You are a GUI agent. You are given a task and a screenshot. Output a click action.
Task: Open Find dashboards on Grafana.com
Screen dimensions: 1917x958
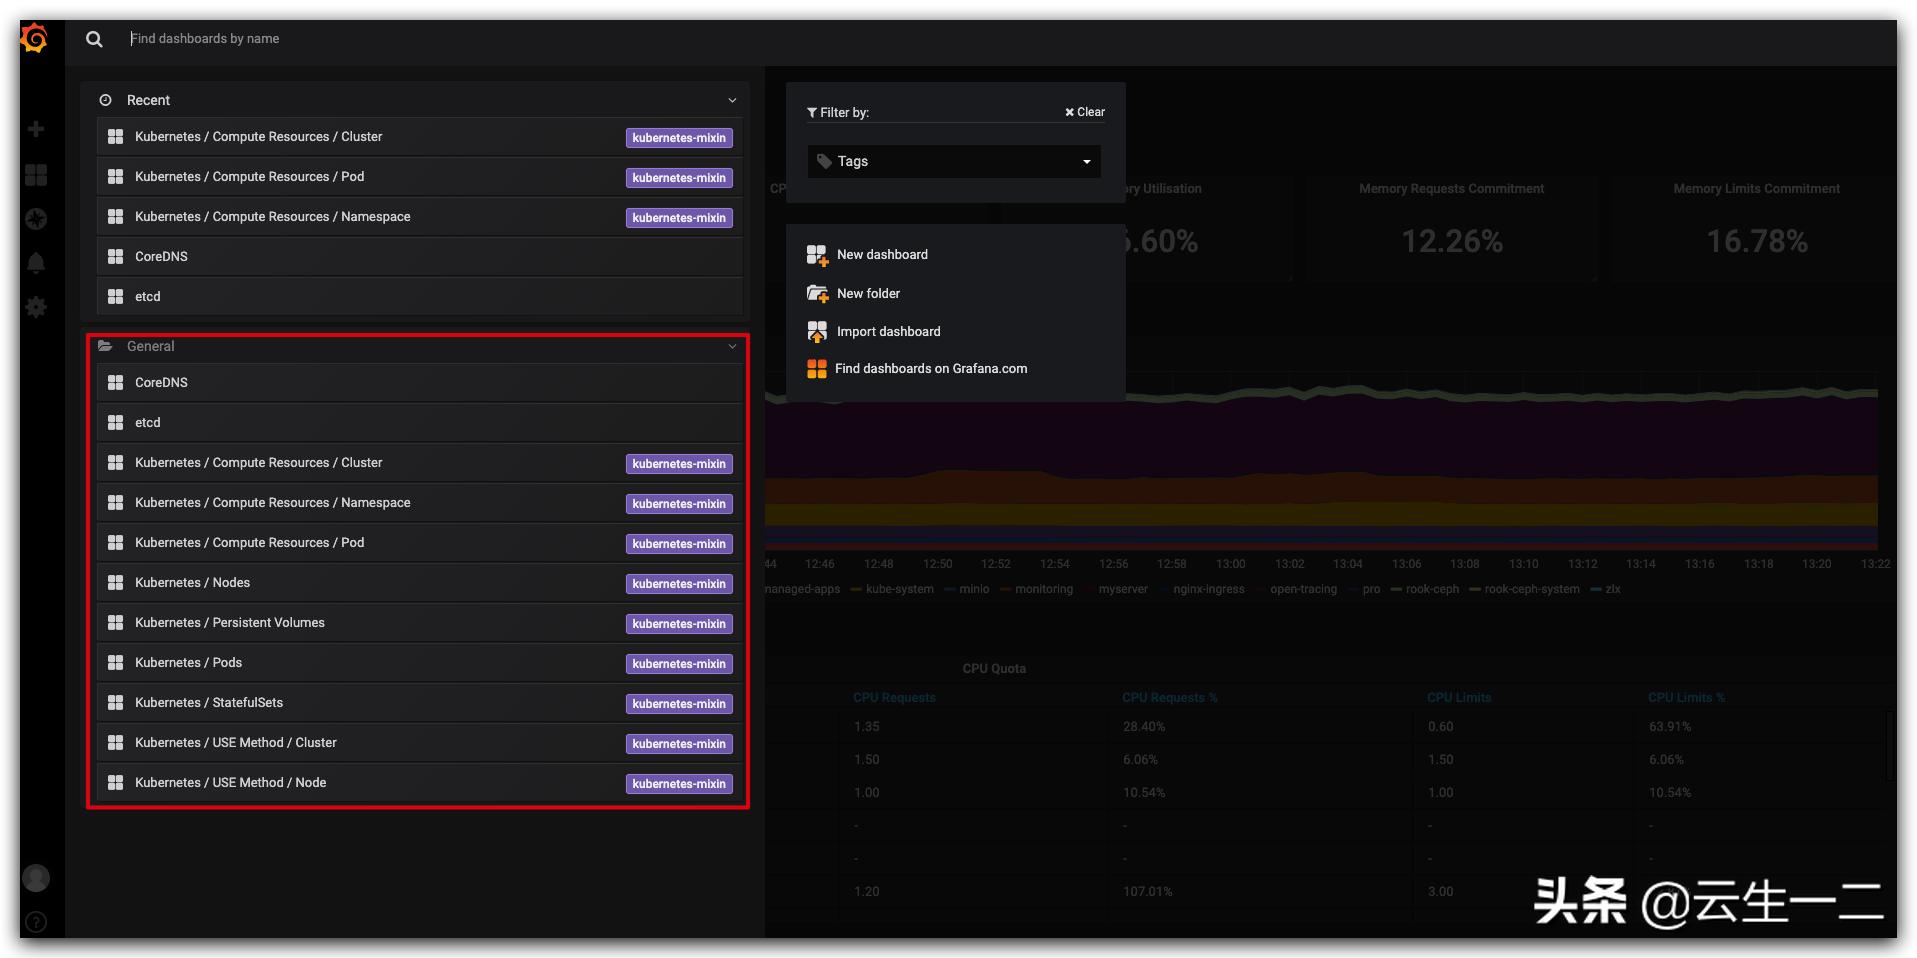click(931, 368)
